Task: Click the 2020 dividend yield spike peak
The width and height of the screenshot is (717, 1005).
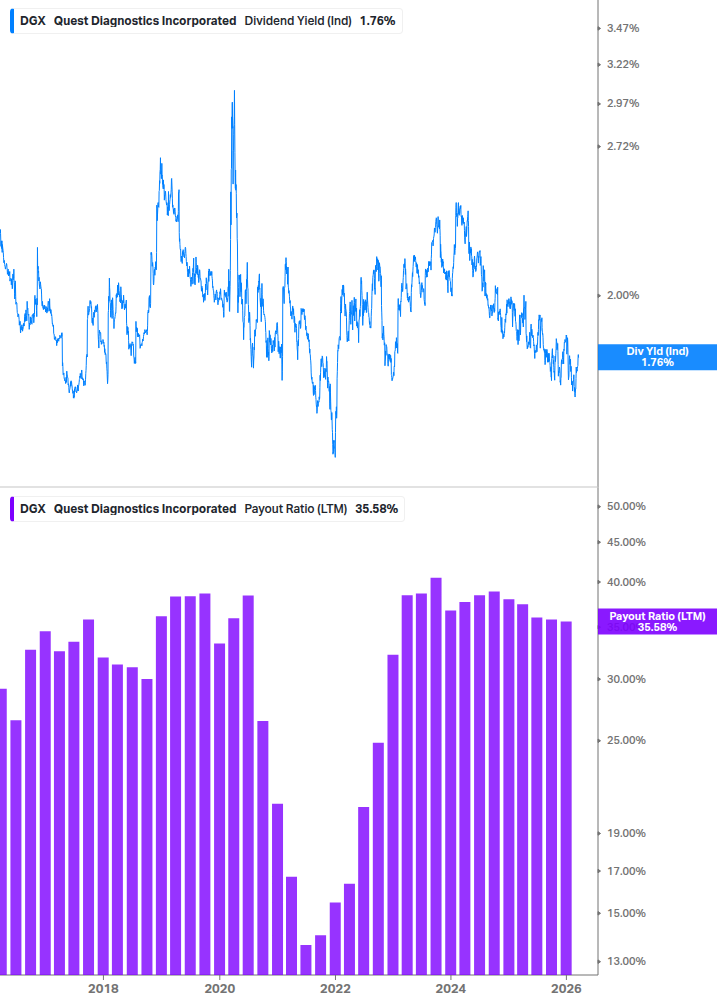Action: click(234, 92)
